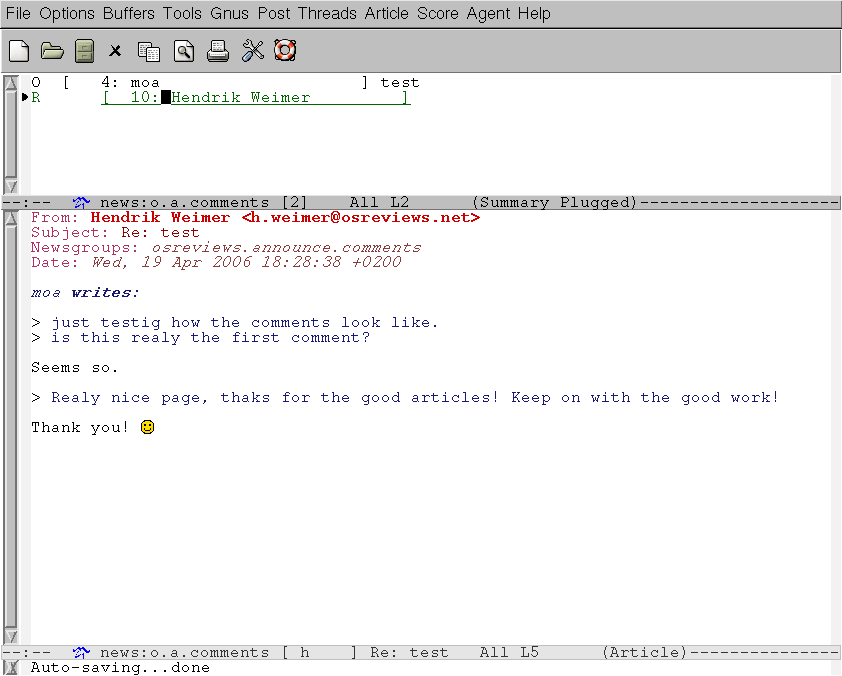The image size is (842, 676).
Task: Click the Summary Plugged mode line indicator
Action: click(554, 202)
